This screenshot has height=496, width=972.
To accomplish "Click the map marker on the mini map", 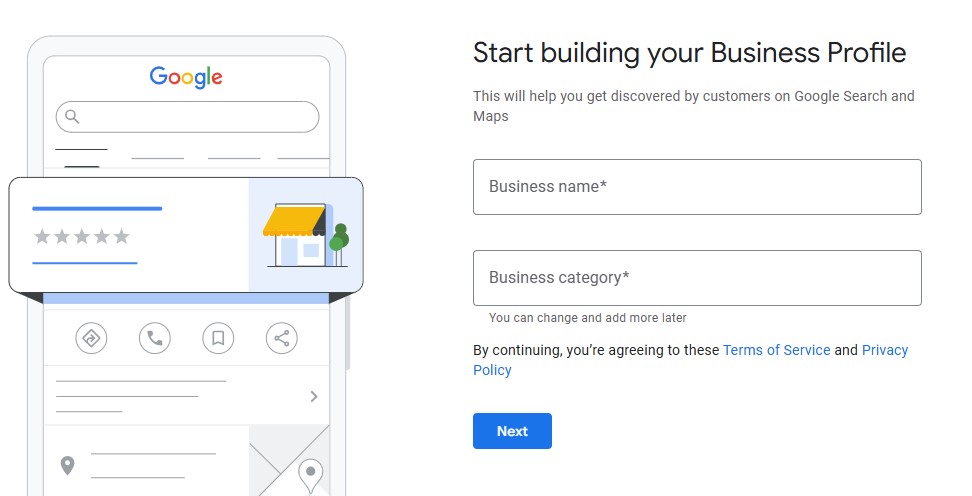I will (311, 476).
